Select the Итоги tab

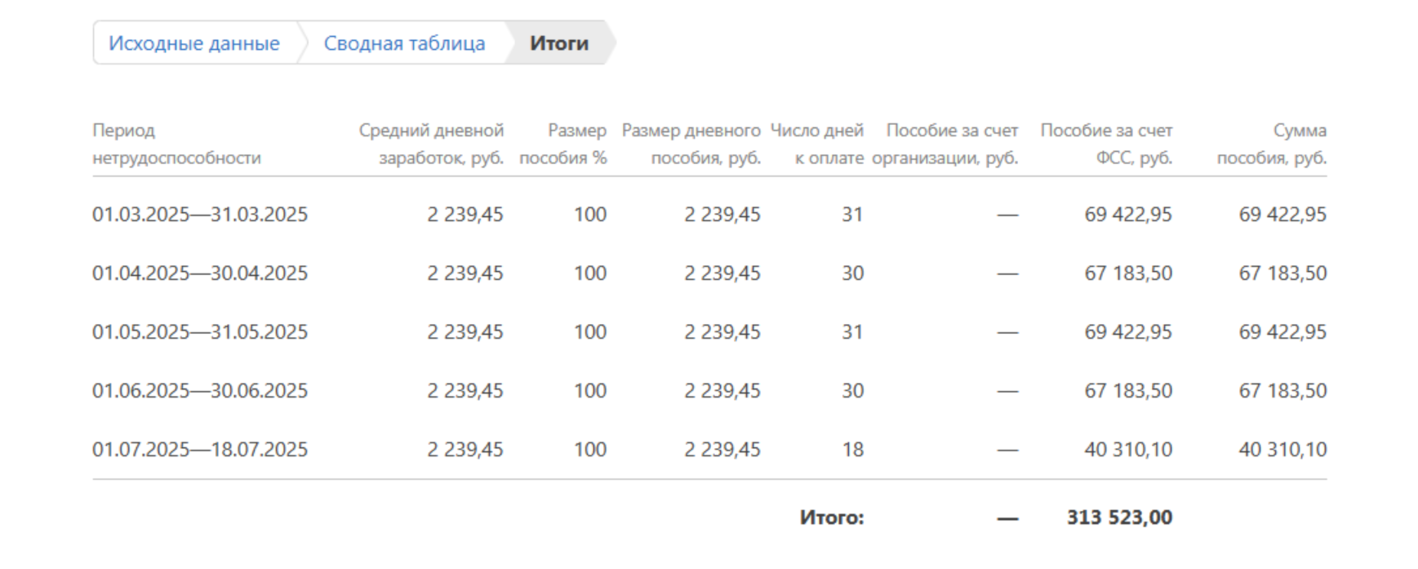[559, 44]
